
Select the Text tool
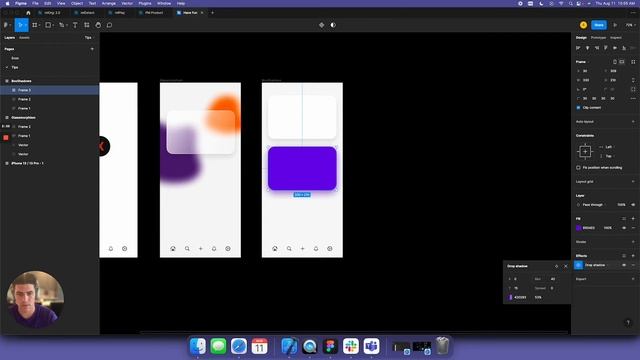75,25
